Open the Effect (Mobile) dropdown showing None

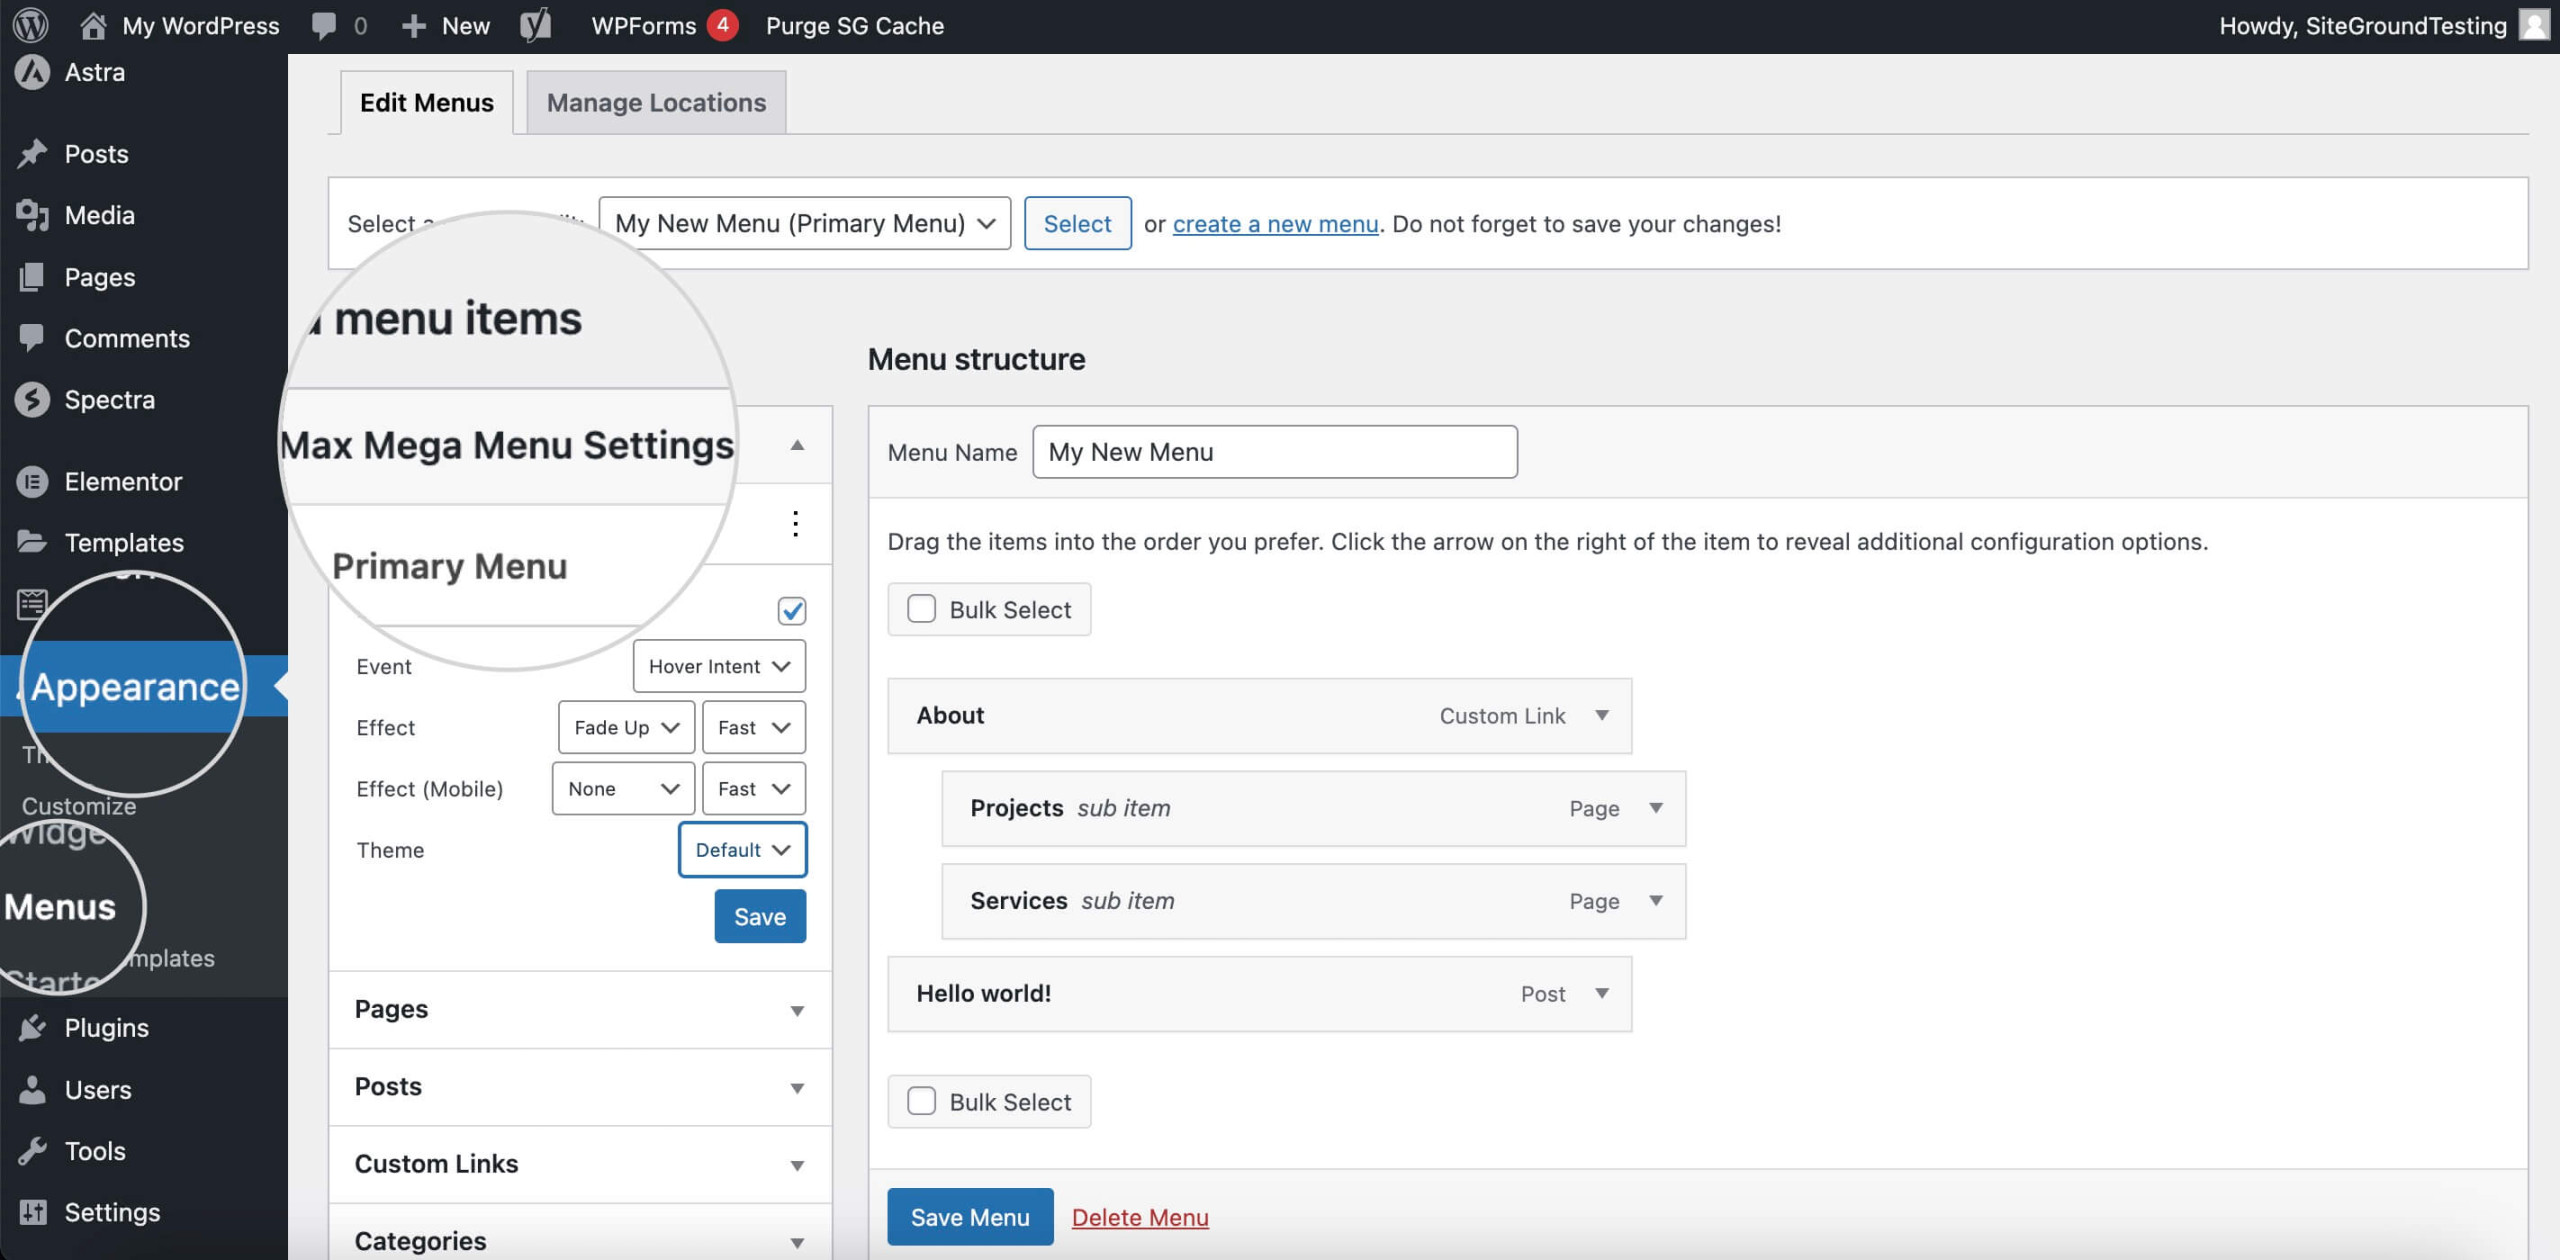[623, 788]
